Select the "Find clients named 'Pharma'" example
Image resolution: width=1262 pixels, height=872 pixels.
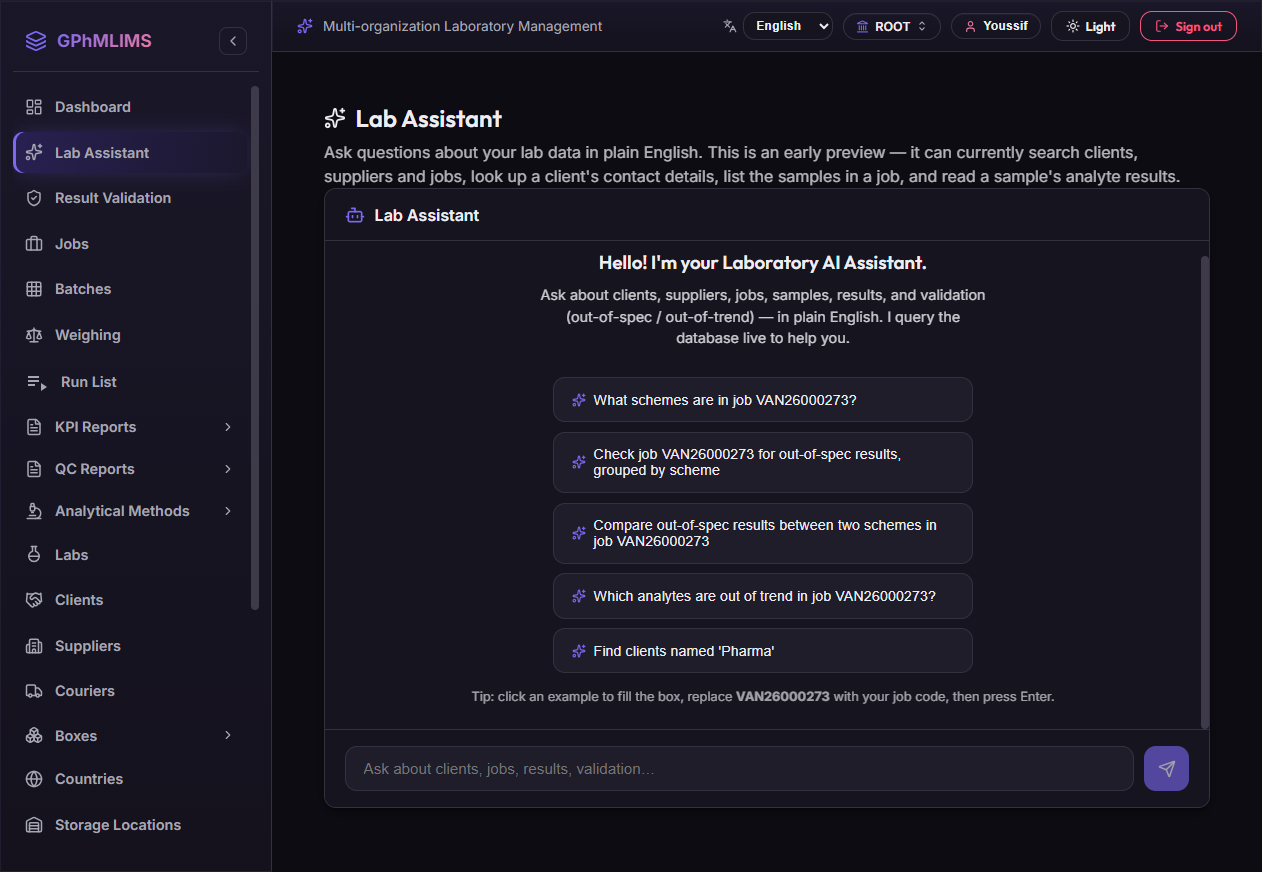[762, 651]
